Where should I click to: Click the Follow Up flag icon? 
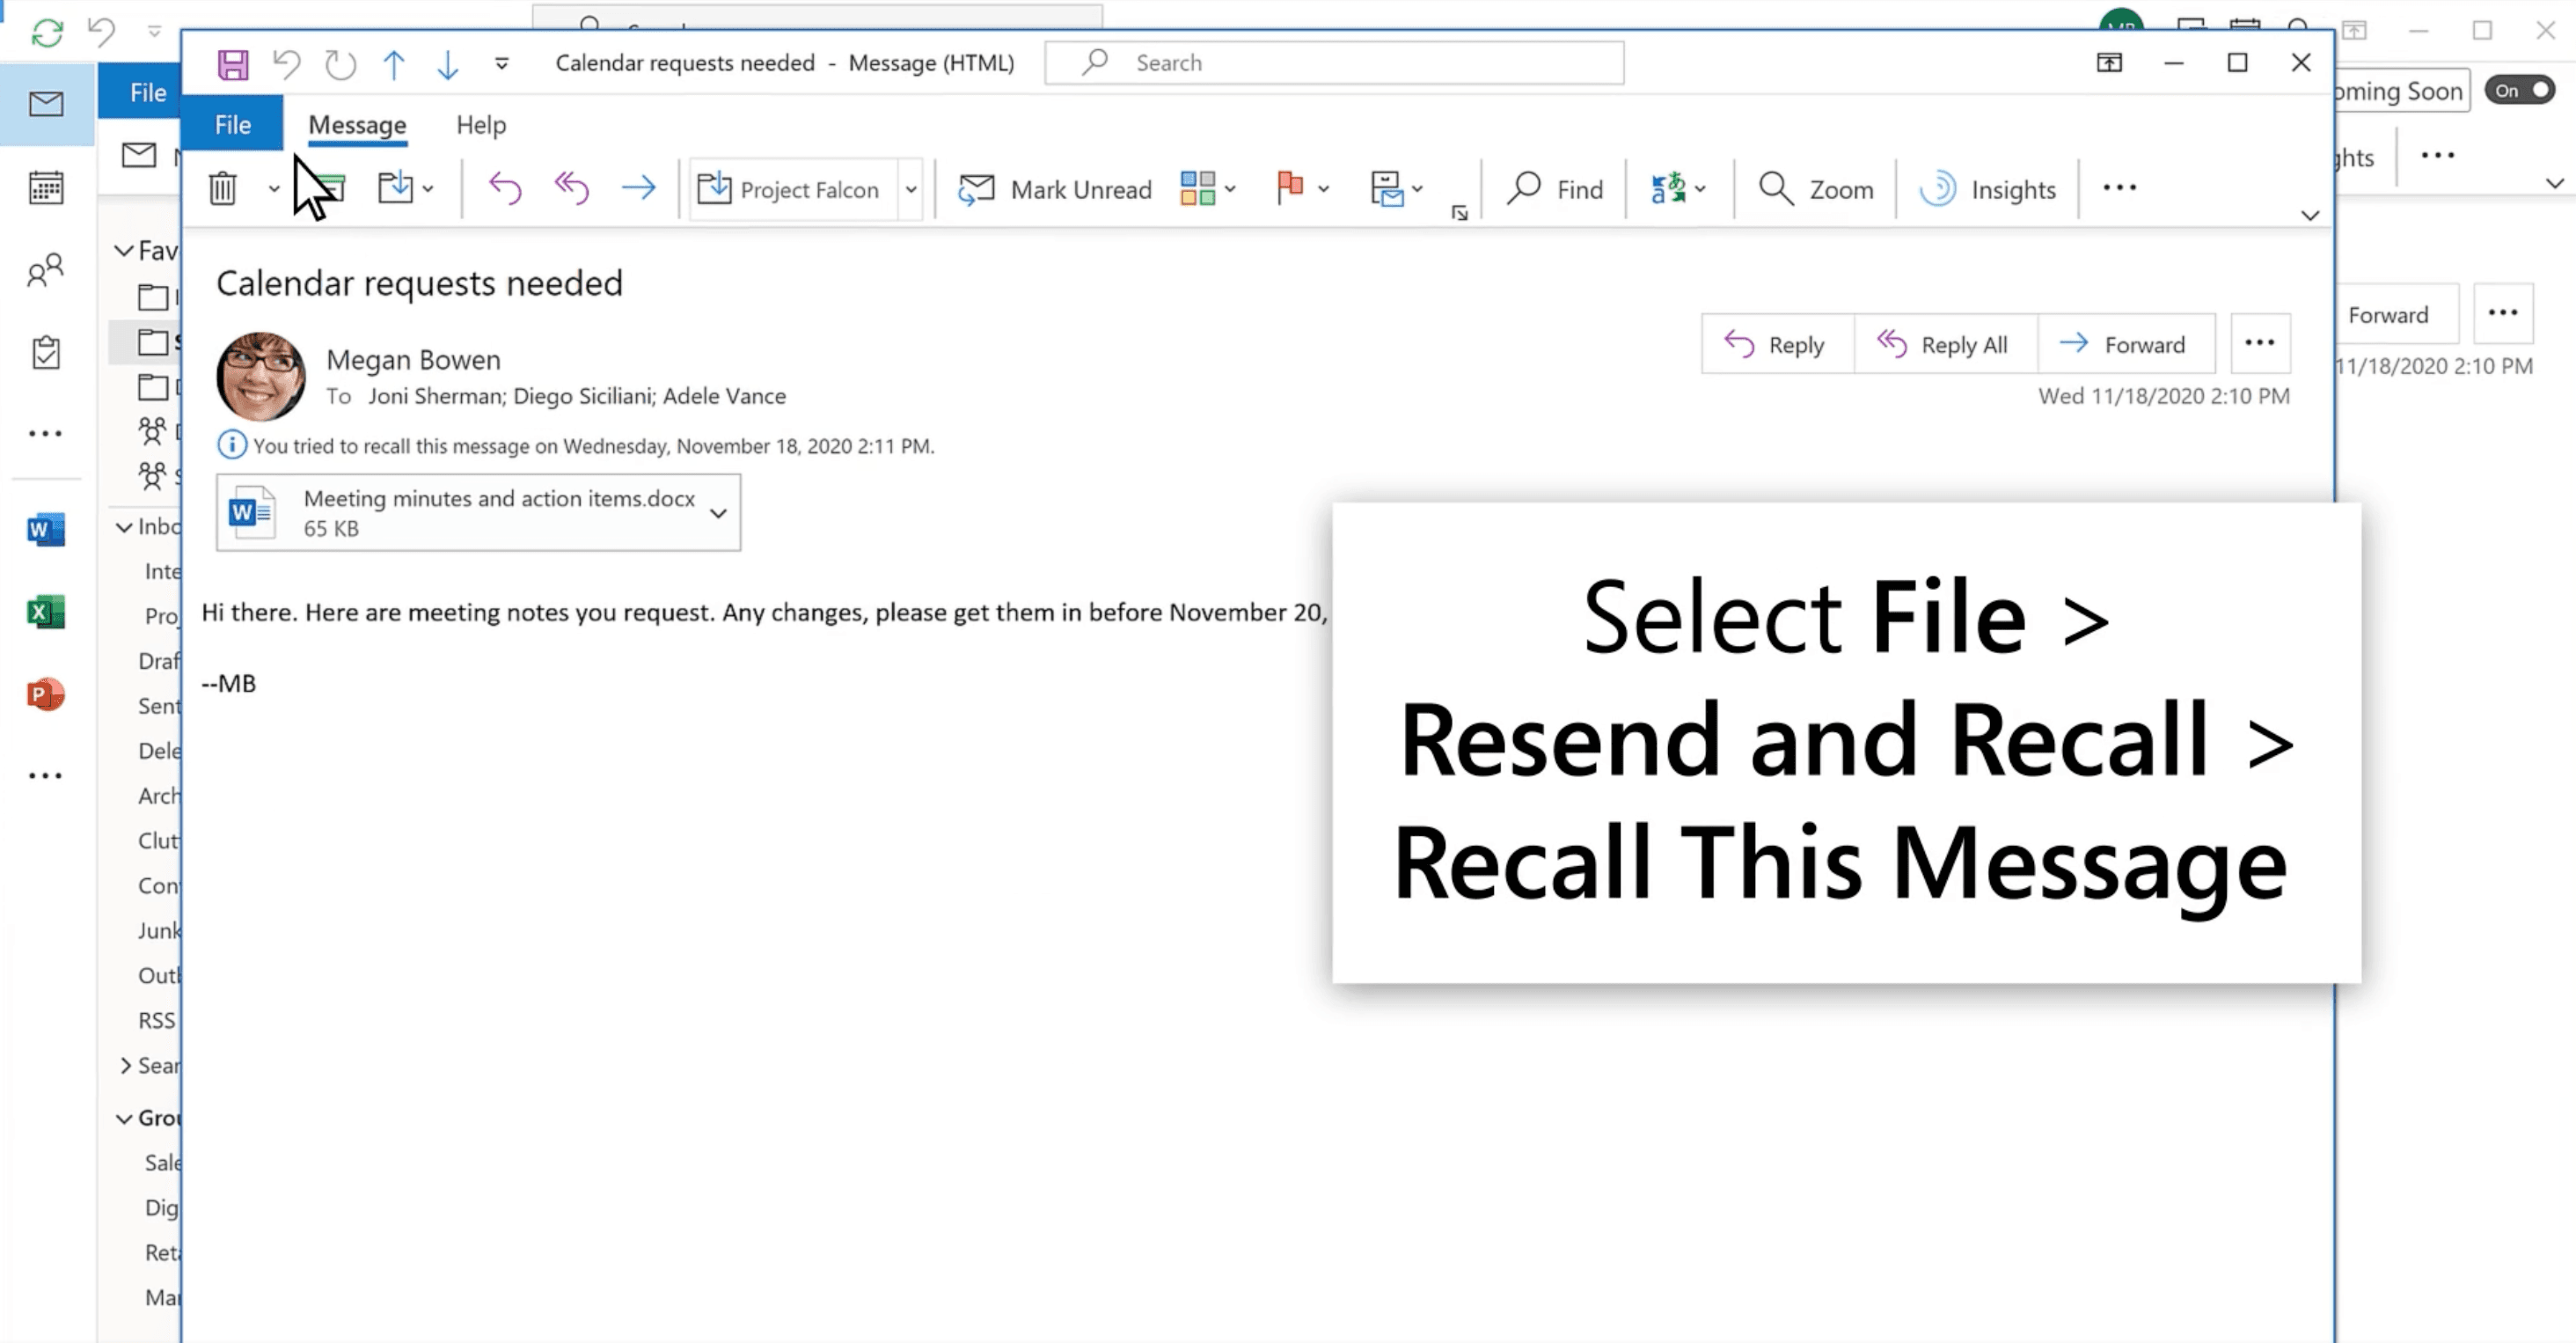(1290, 188)
